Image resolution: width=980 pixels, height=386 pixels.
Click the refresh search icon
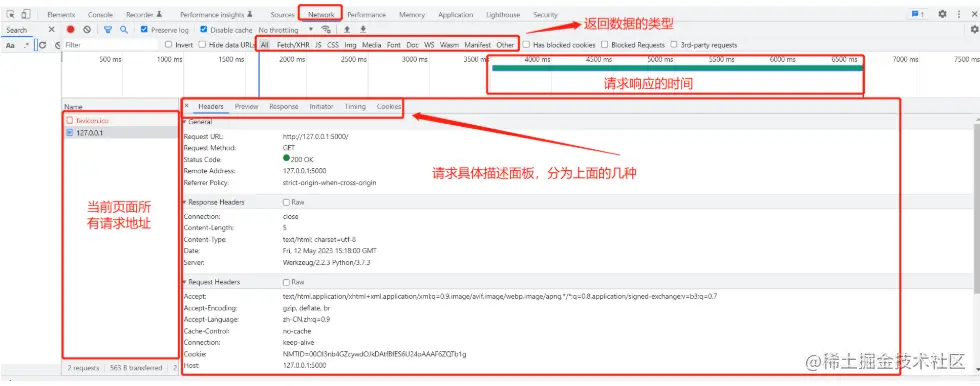43,45
